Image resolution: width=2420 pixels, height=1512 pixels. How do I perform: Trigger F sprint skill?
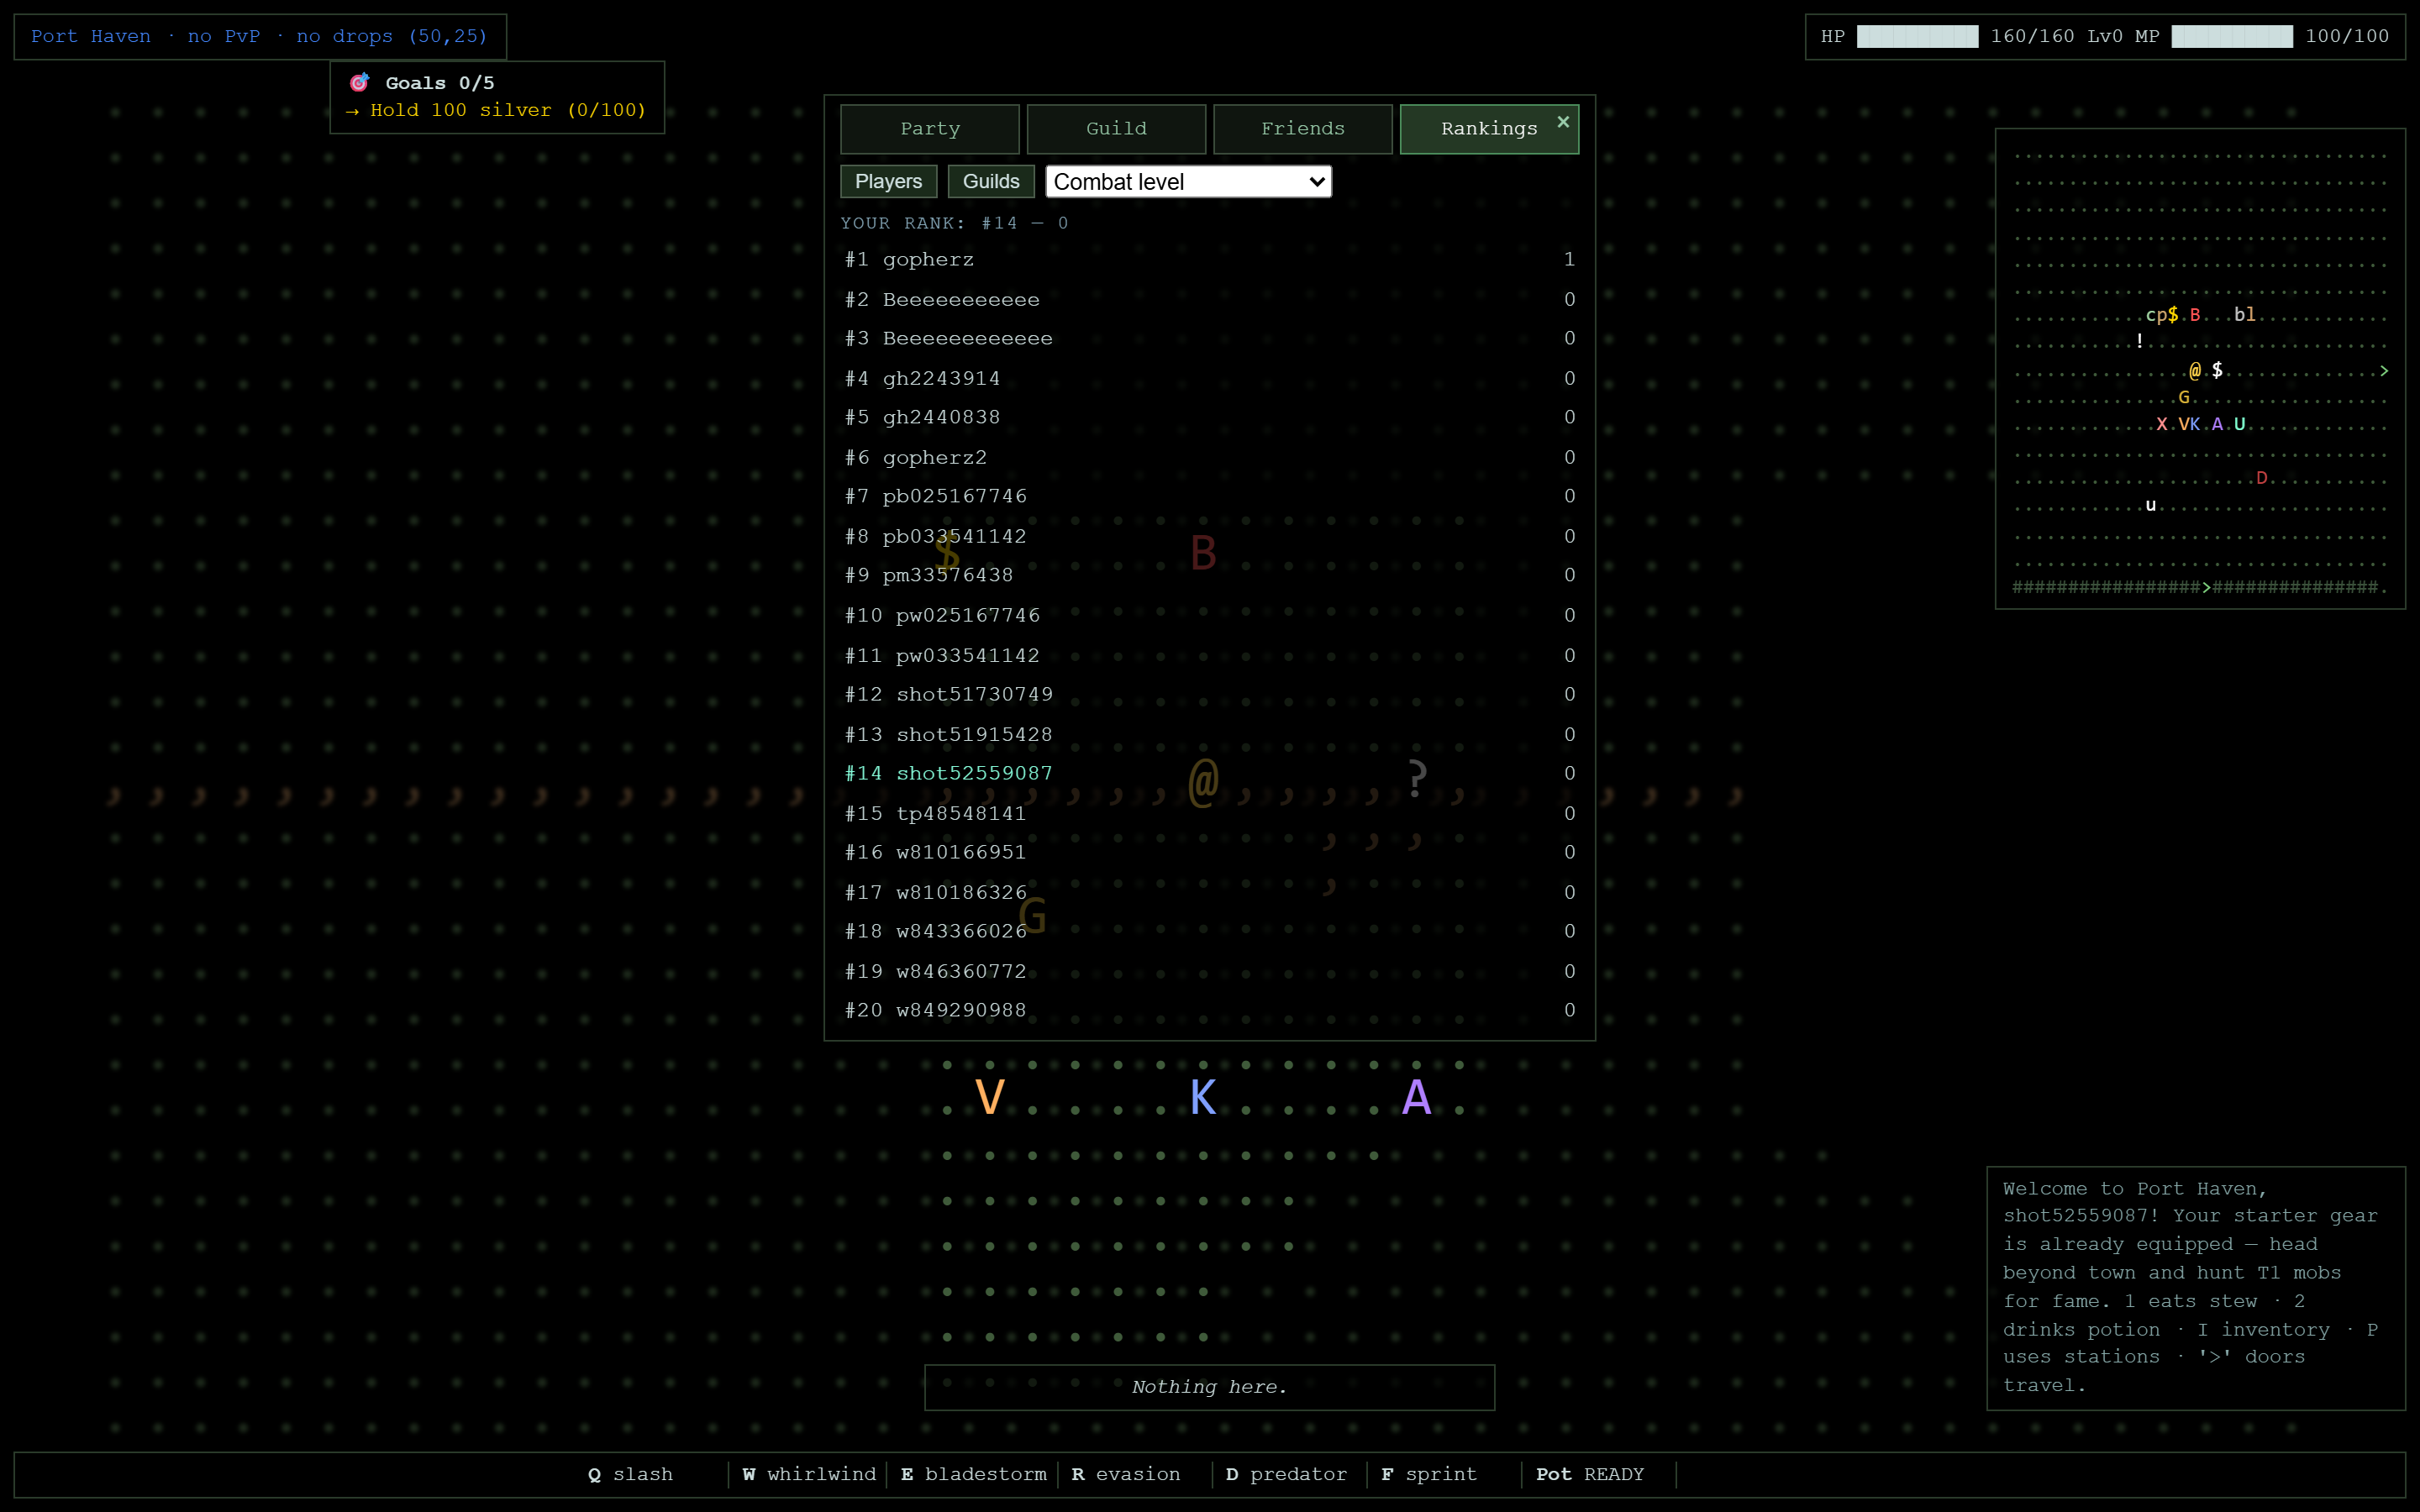1428,1474
